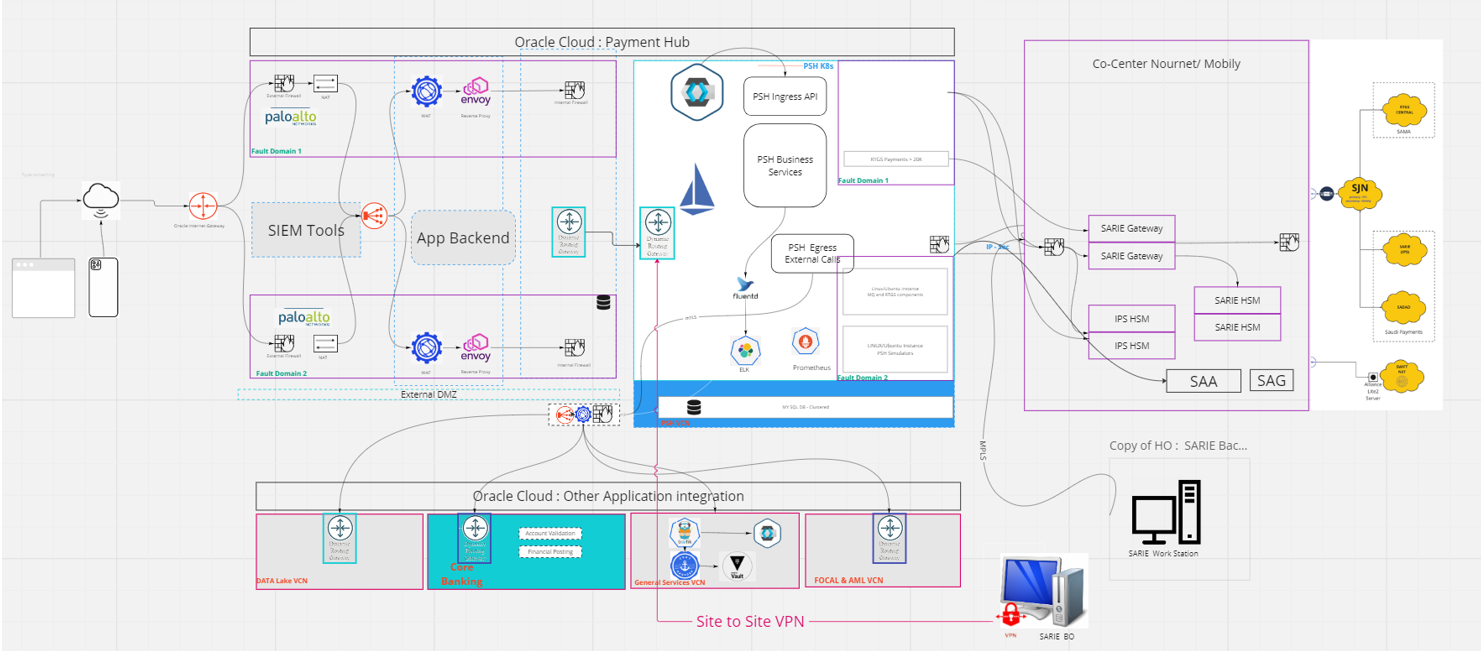
Task: Click the MY SQL DB clustered database icon
Action: point(694,406)
